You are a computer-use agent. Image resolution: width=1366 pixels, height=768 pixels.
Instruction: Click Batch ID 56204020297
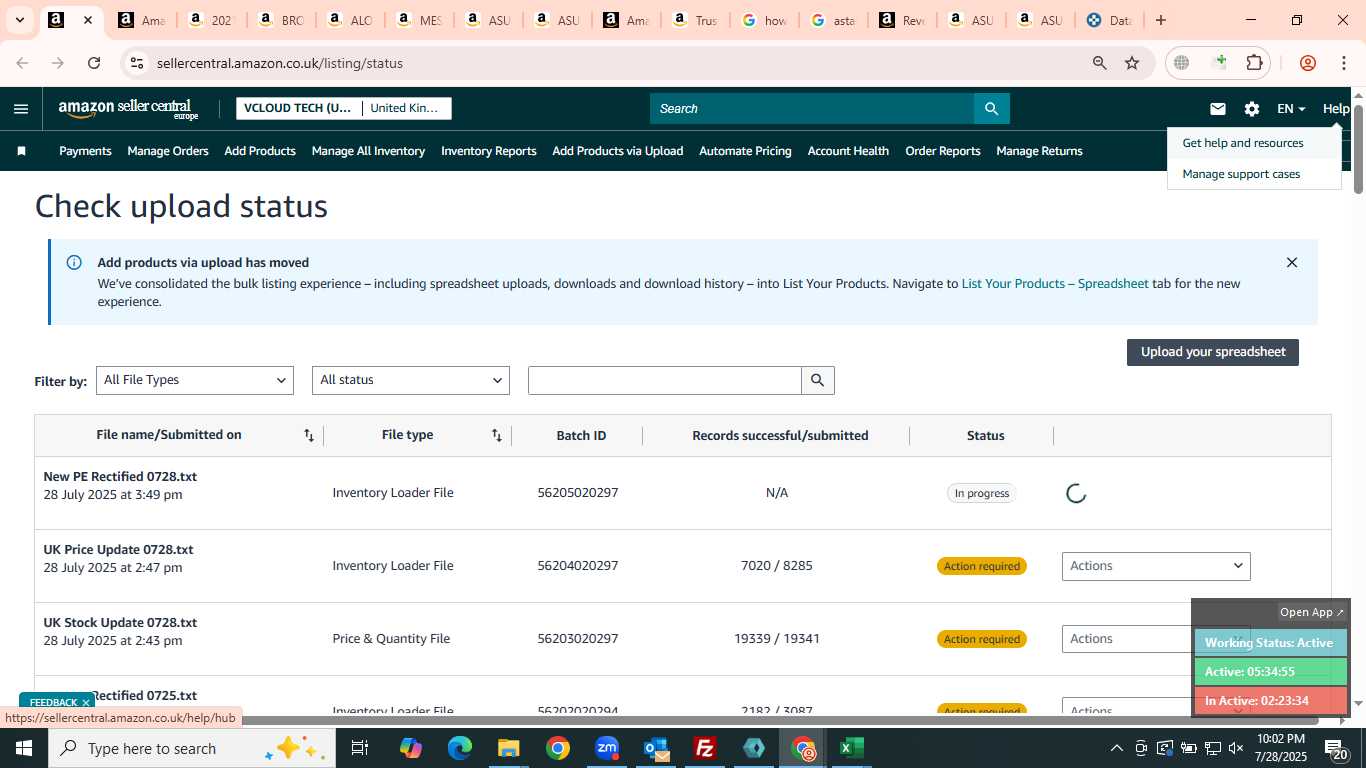tap(578, 566)
